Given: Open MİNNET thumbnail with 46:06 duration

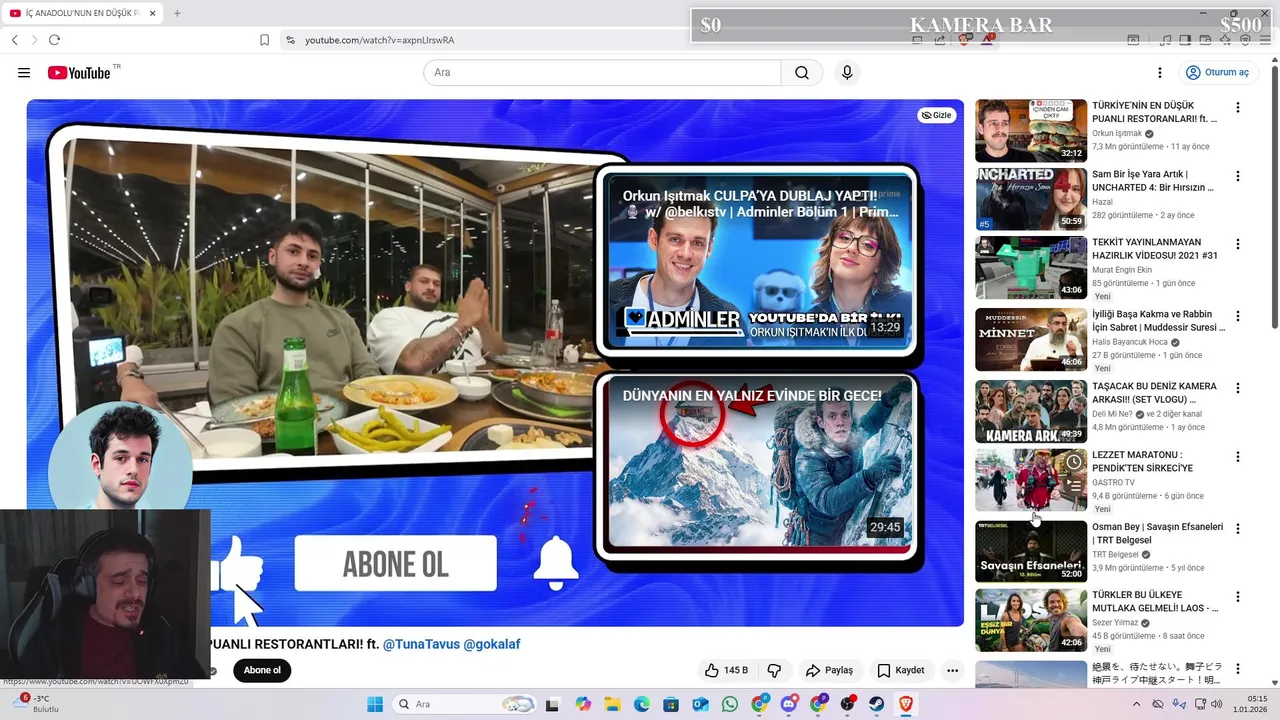Looking at the screenshot, I should click(x=1031, y=339).
